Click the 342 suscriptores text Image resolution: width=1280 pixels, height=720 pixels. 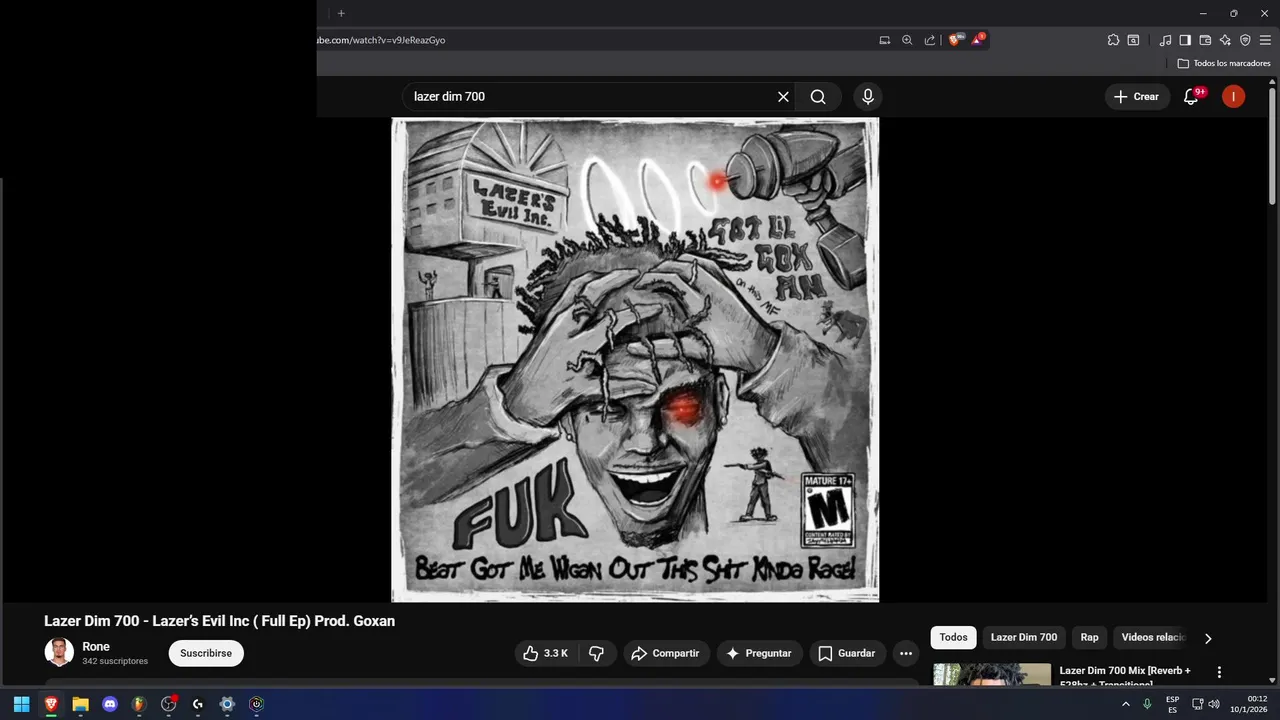pos(115,661)
